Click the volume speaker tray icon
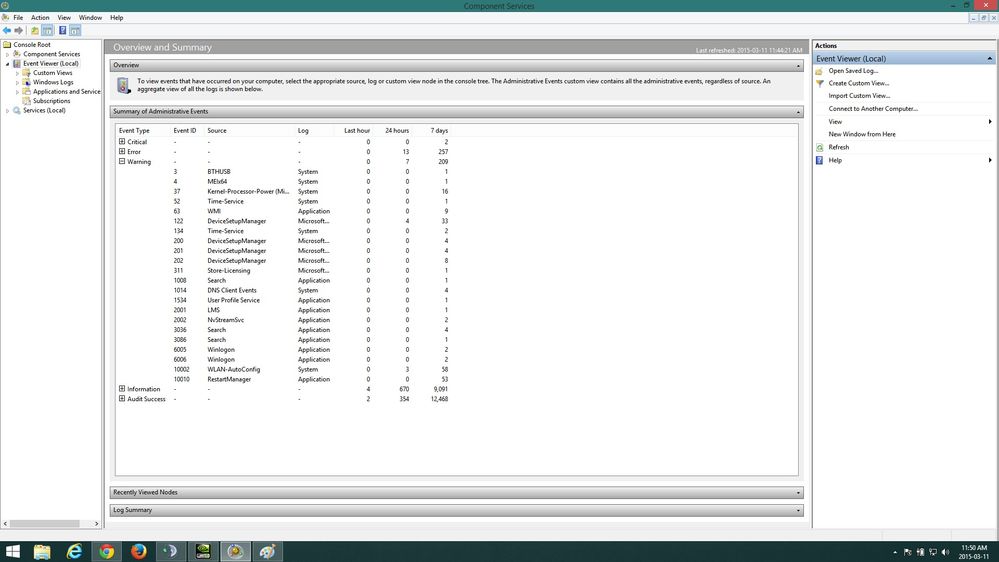This screenshot has height=562, width=999. click(x=945, y=552)
